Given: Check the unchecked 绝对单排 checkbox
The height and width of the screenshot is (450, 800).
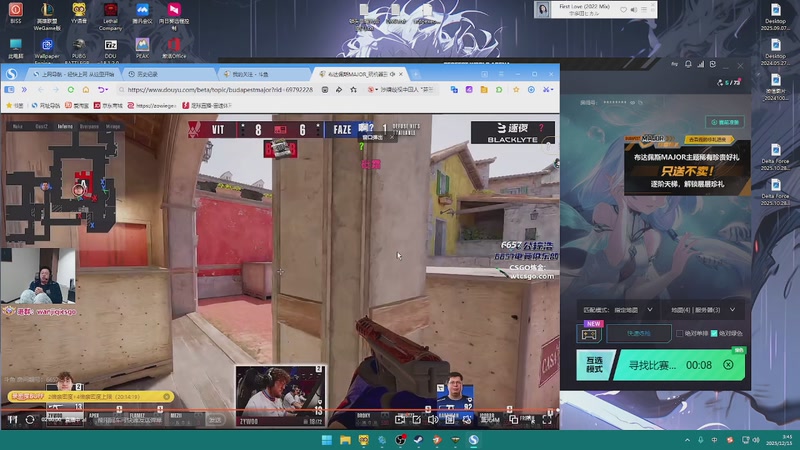Looking at the screenshot, I should [x=680, y=334].
